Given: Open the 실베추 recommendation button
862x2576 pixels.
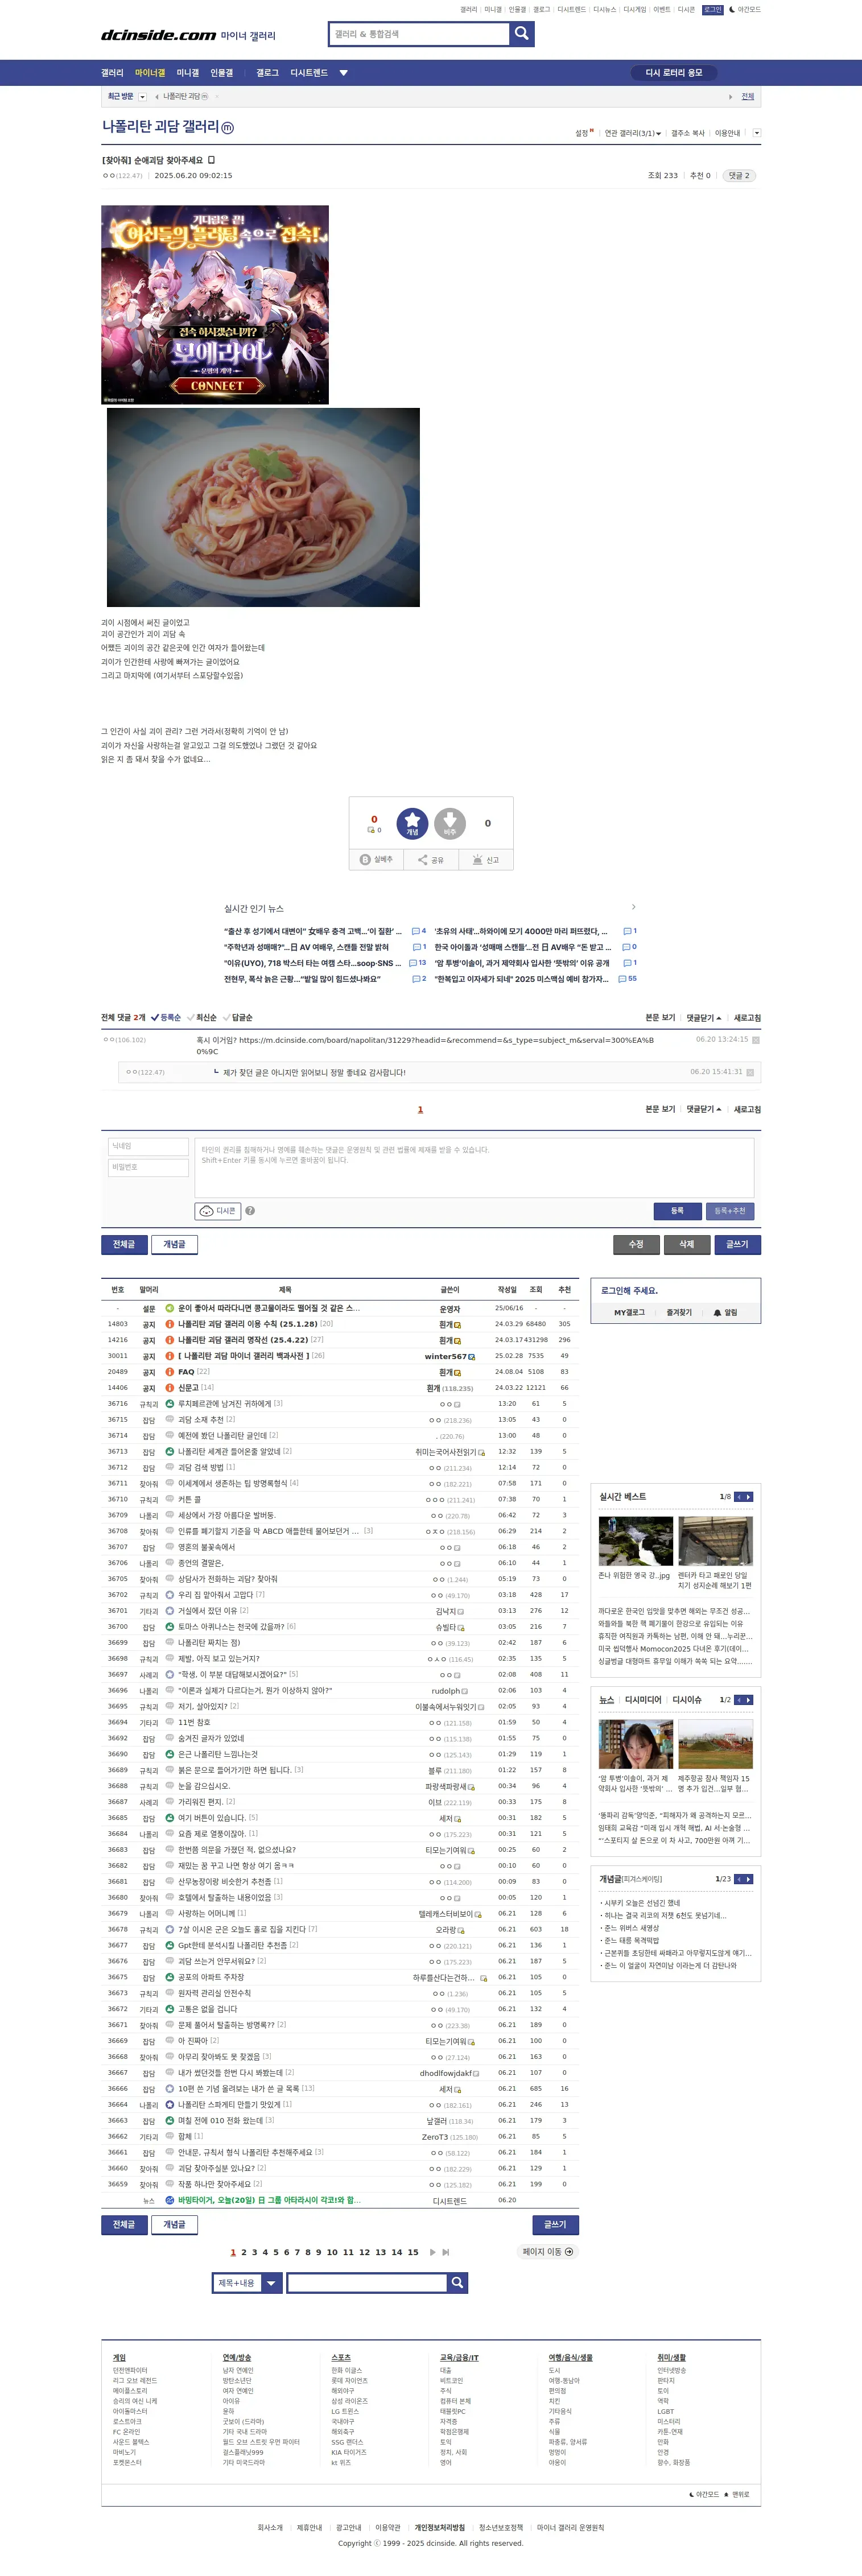Looking at the screenshot, I should click(x=376, y=860).
